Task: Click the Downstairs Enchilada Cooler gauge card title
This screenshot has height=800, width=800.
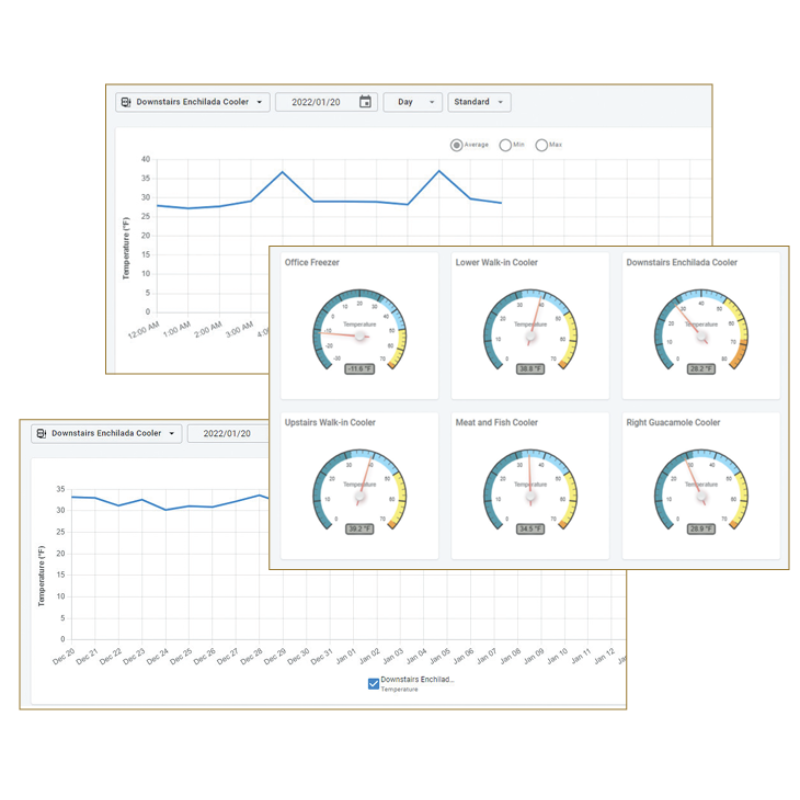Action: tap(682, 263)
